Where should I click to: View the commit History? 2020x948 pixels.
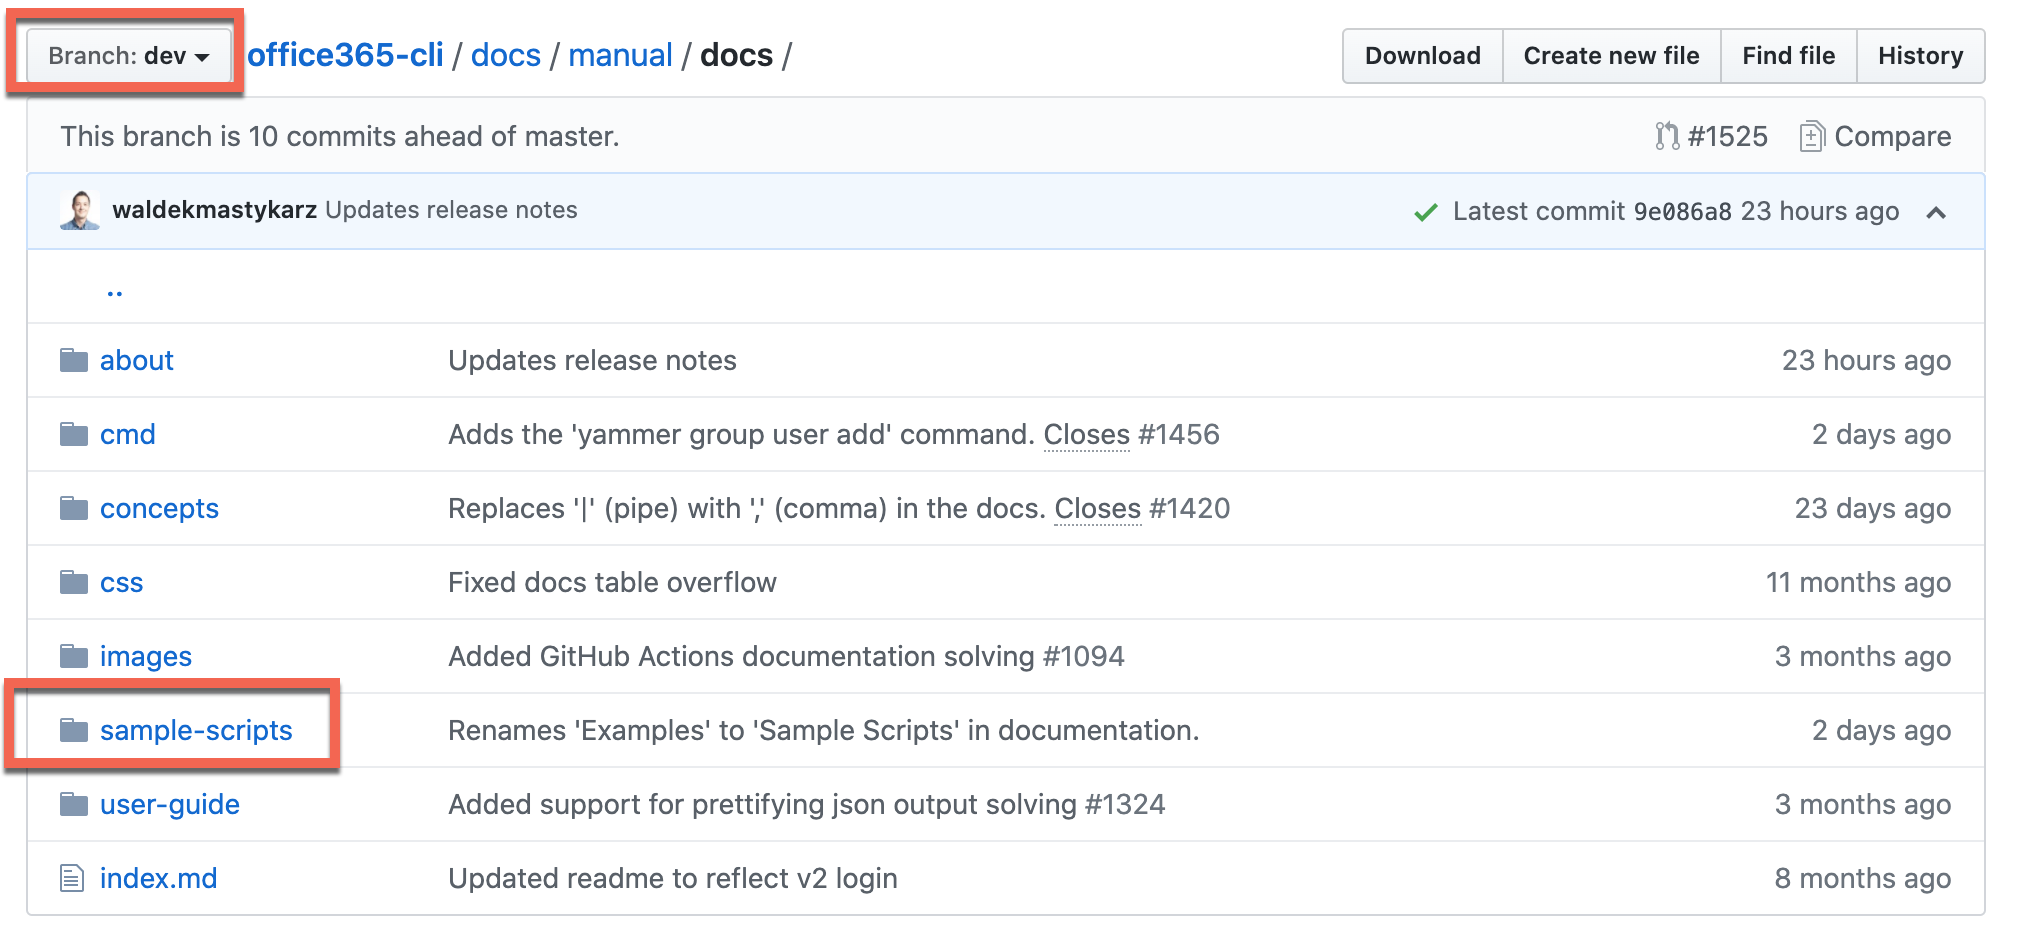point(1920,56)
